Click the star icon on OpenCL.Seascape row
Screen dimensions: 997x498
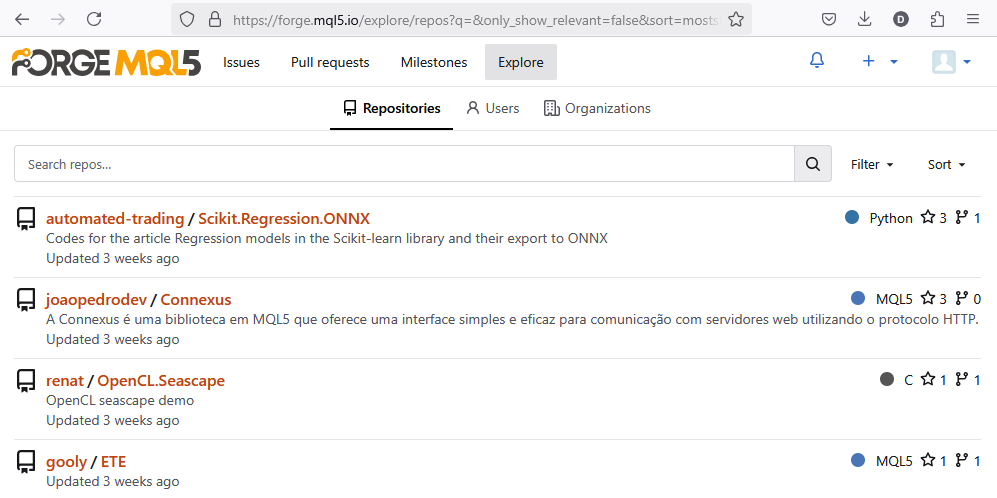[928, 379]
